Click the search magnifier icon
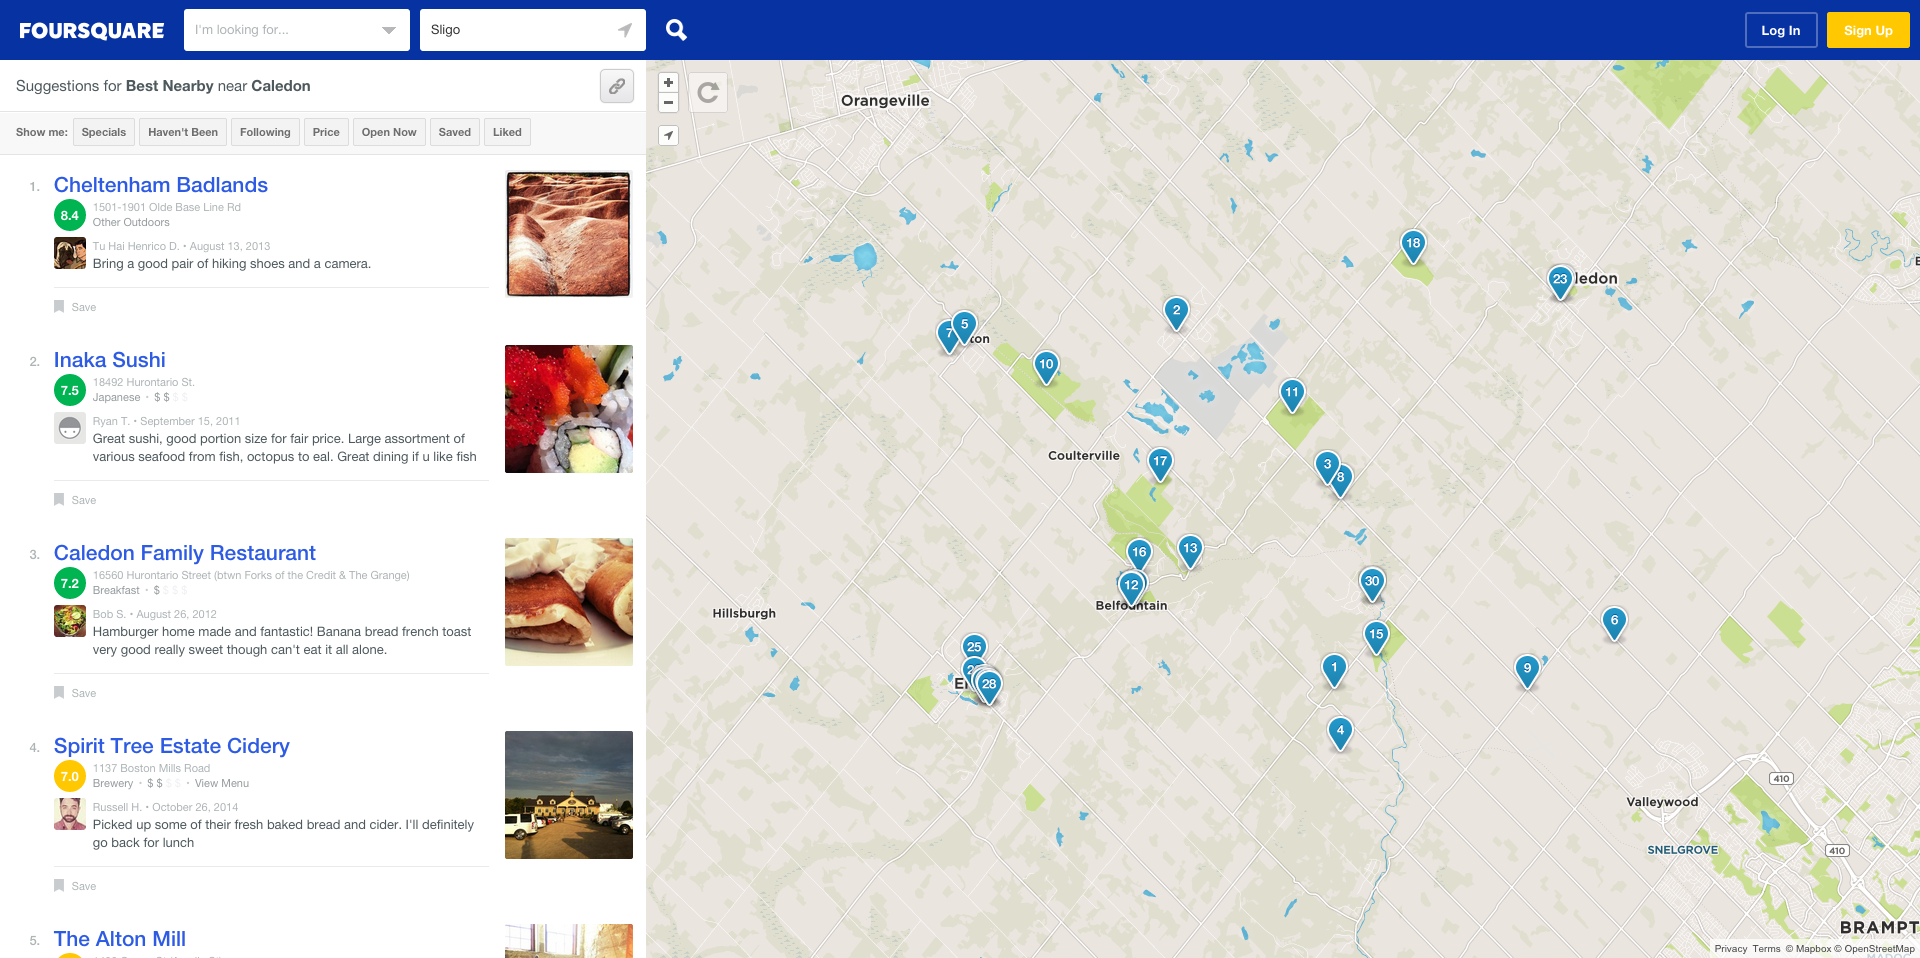Screen dimensions: 1920x958 [x=676, y=30]
